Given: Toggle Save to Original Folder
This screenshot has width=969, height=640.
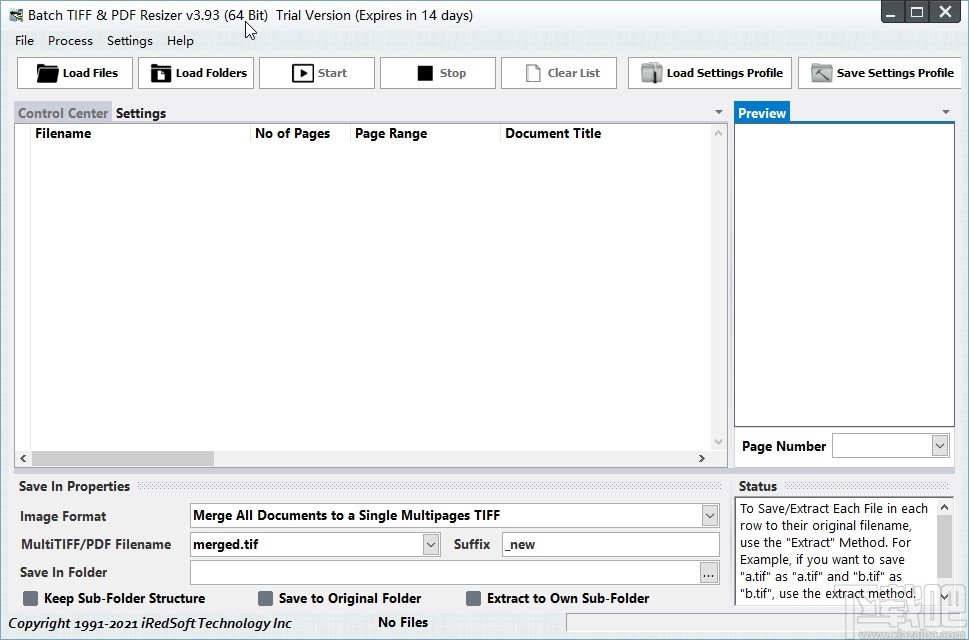Looking at the screenshot, I should (x=266, y=598).
